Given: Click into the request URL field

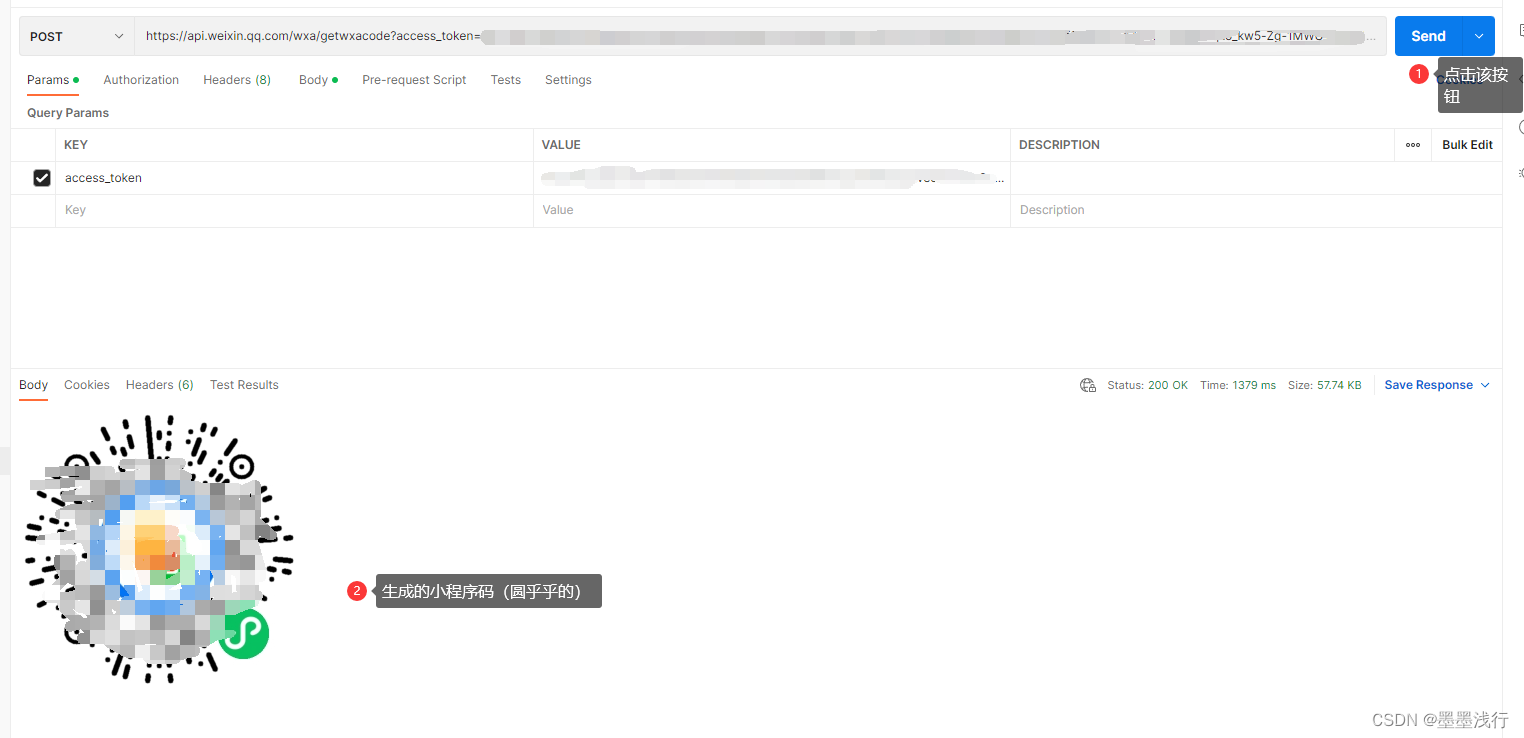Looking at the screenshot, I should pos(760,36).
